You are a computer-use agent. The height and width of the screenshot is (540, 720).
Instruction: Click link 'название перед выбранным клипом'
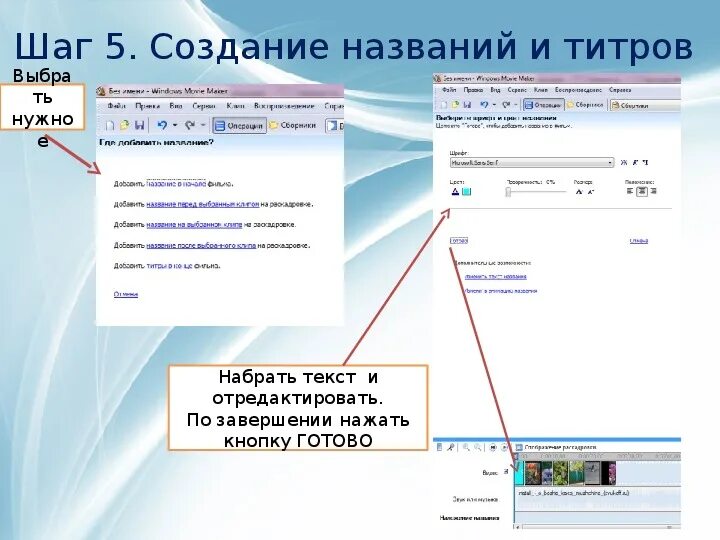[x=202, y=204]
